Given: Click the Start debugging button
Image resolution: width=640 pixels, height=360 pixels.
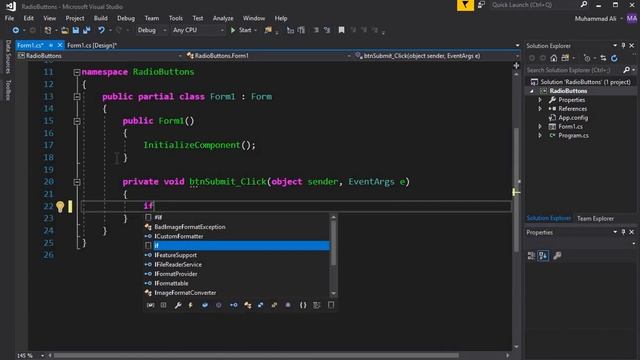Looking at the screenshot, I should pyautogui.click(x=241, y=30).
